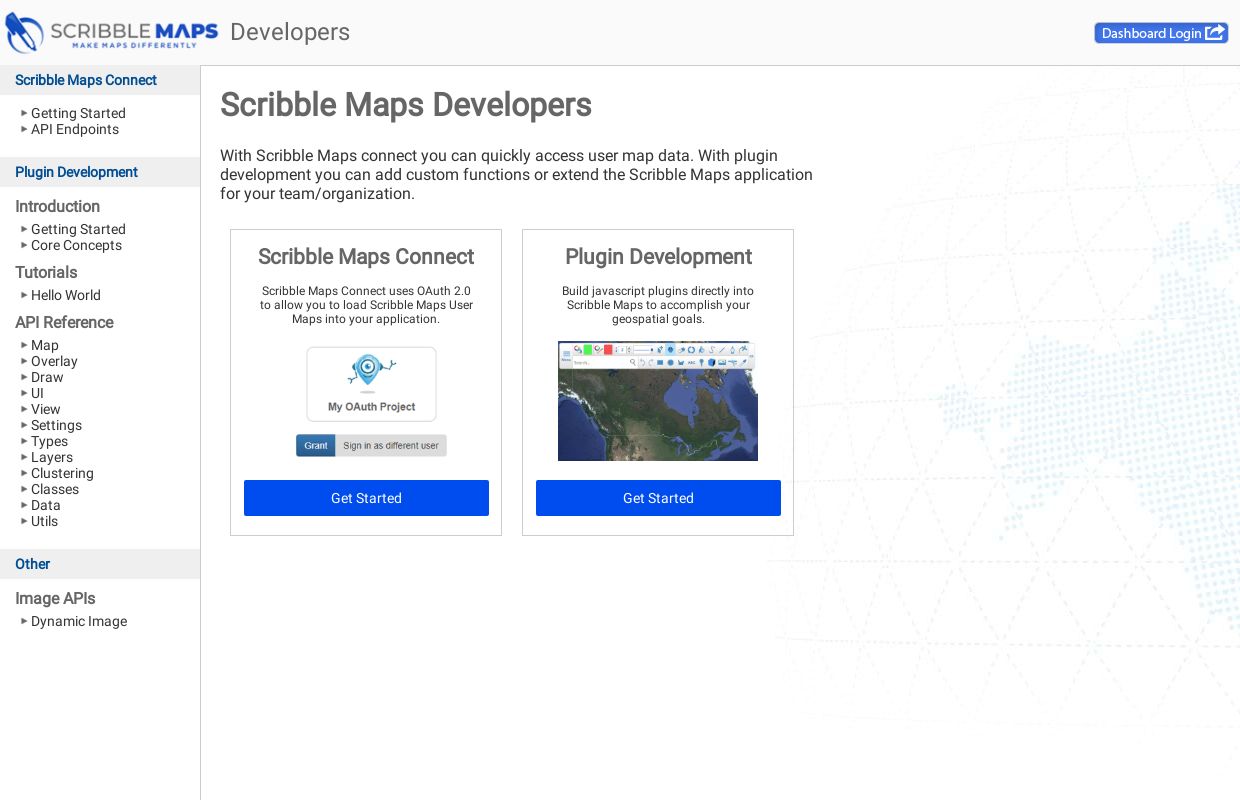Viewport: 1240px width, 800px height.
Task: Open the Classes API reference
Action: 55,489
